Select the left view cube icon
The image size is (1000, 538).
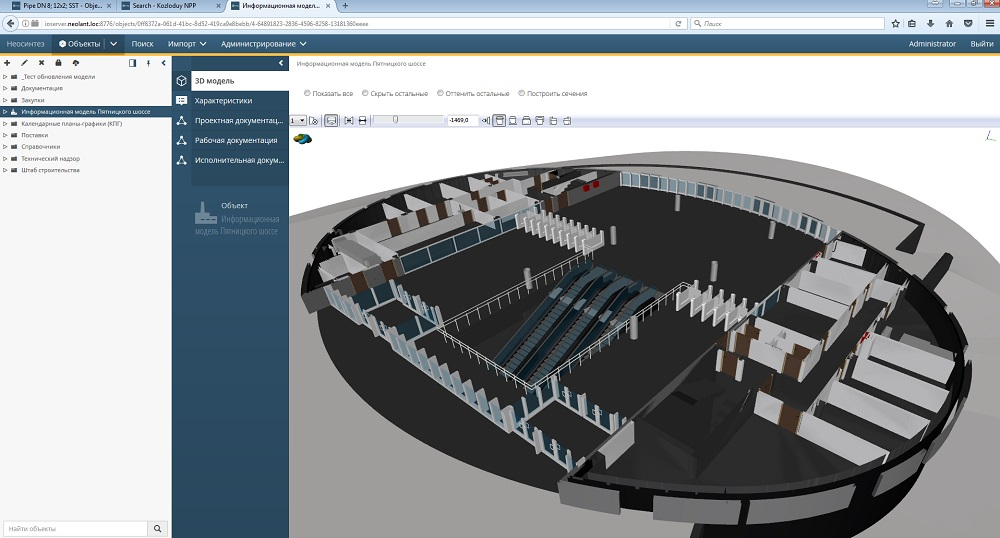pyautogui.click(x=553, y=120)
